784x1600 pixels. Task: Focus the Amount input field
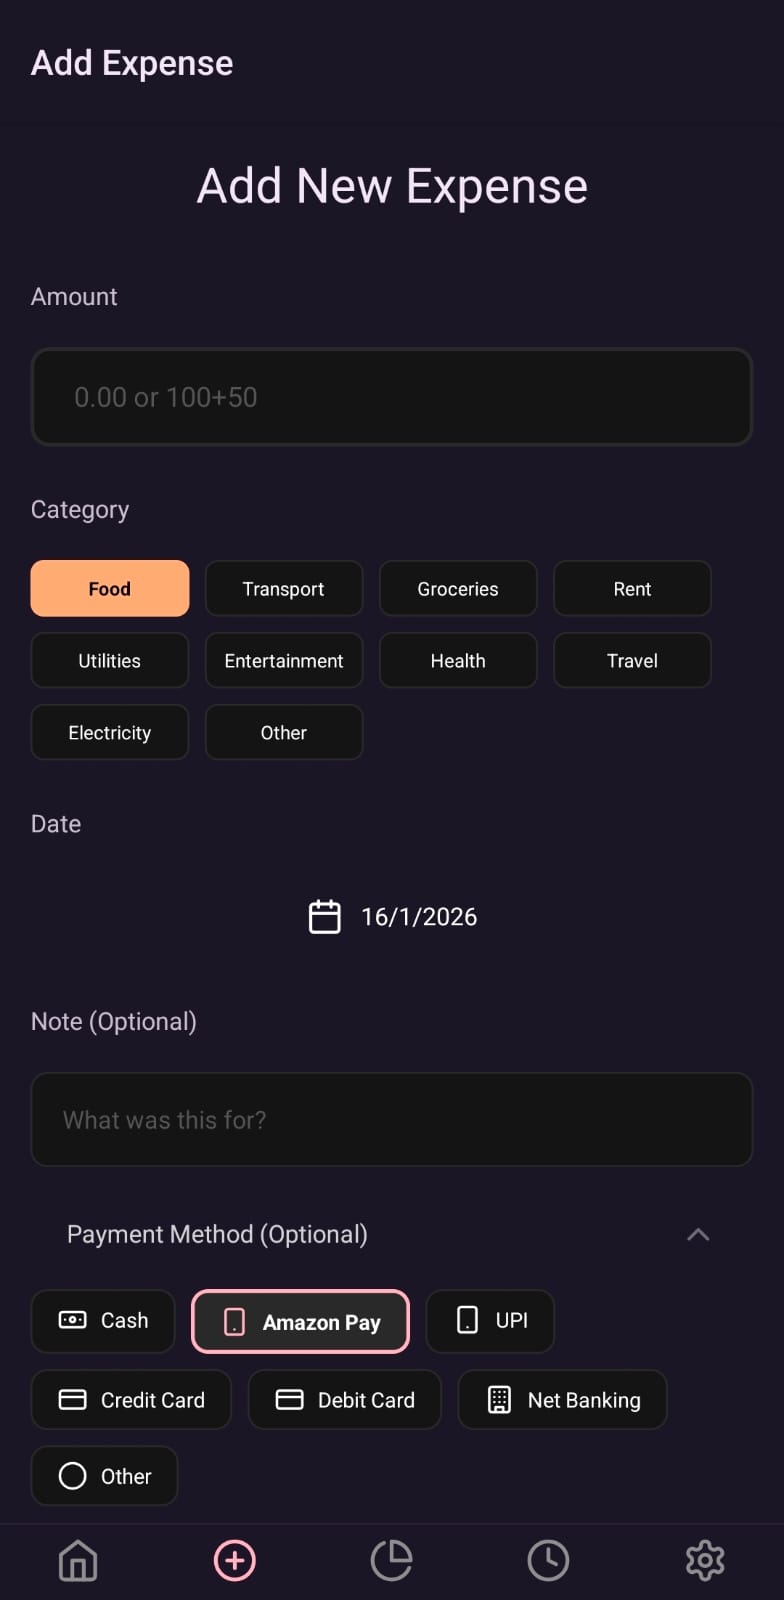click(x=392, y=397)
